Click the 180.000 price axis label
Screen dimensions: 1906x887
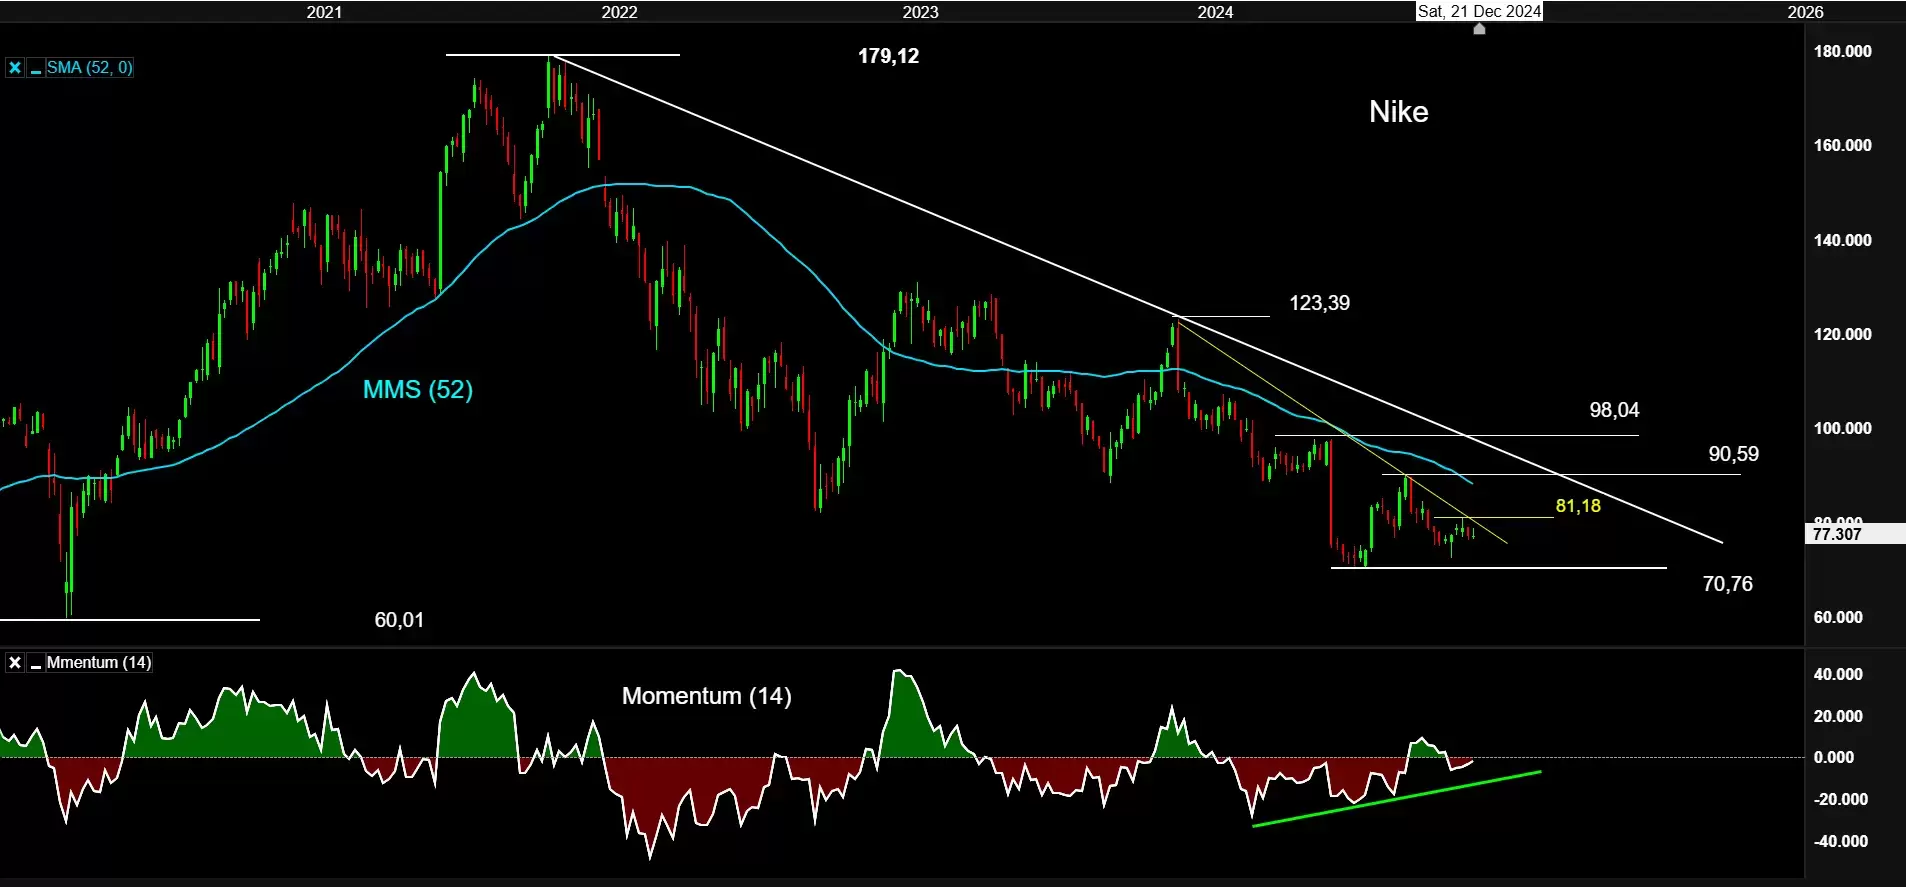tap(1842, 52)
